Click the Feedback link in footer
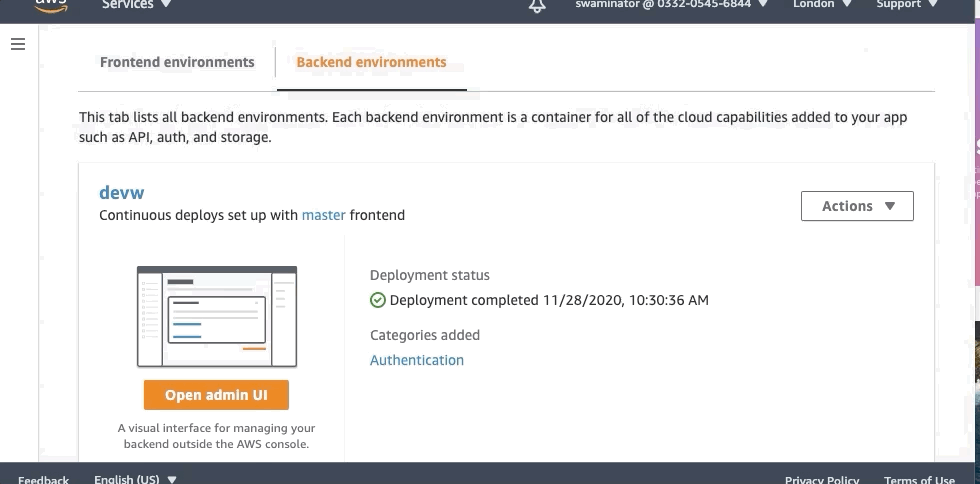 43,480
